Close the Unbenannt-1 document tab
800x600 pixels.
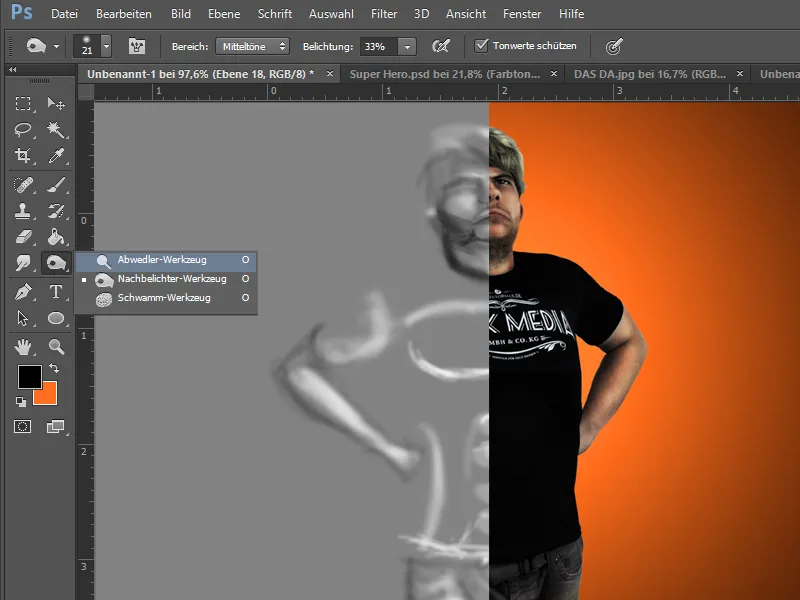click(330, 74)
